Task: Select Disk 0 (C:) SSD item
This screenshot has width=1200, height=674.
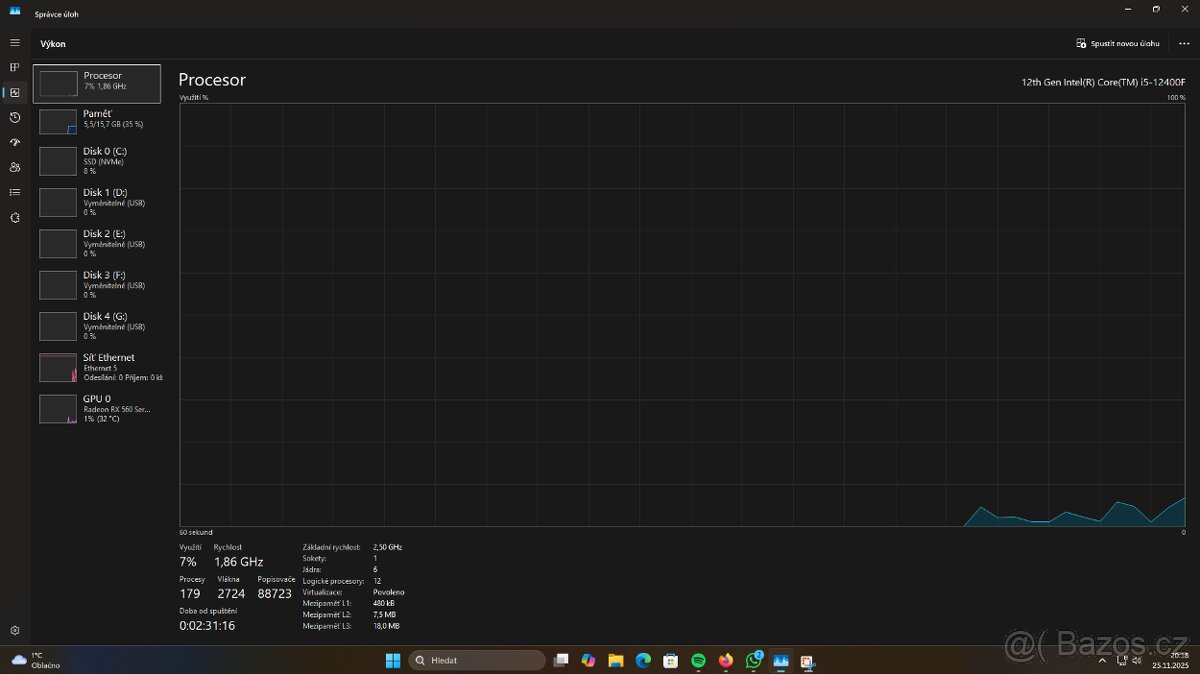Action: 97,161
